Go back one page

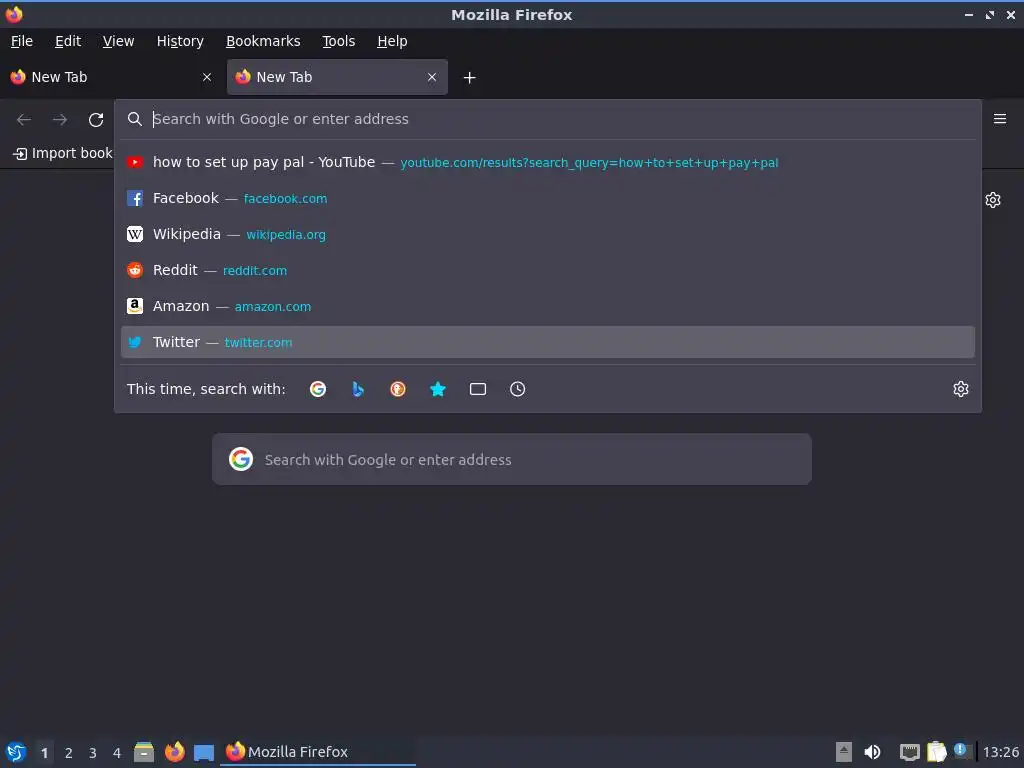click(24, 120)
